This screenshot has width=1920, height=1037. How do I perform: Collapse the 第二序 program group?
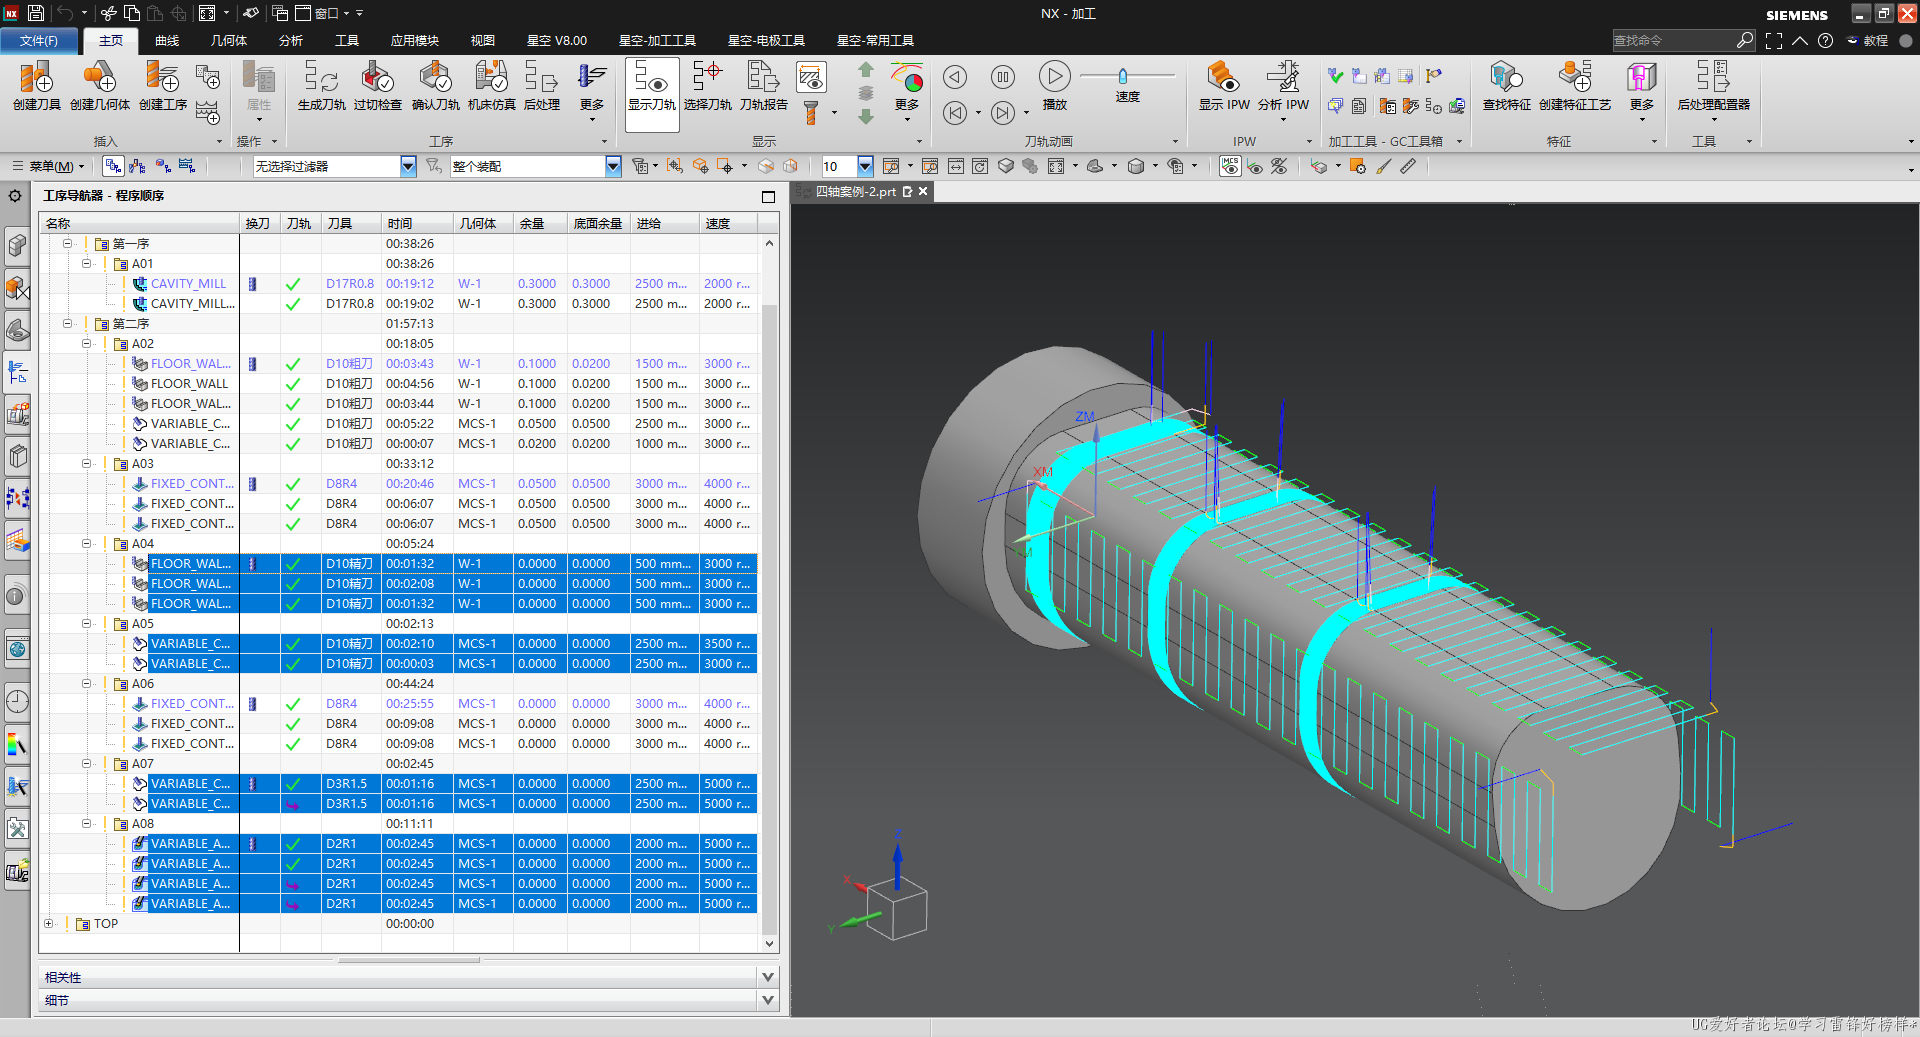coord(67,323)
